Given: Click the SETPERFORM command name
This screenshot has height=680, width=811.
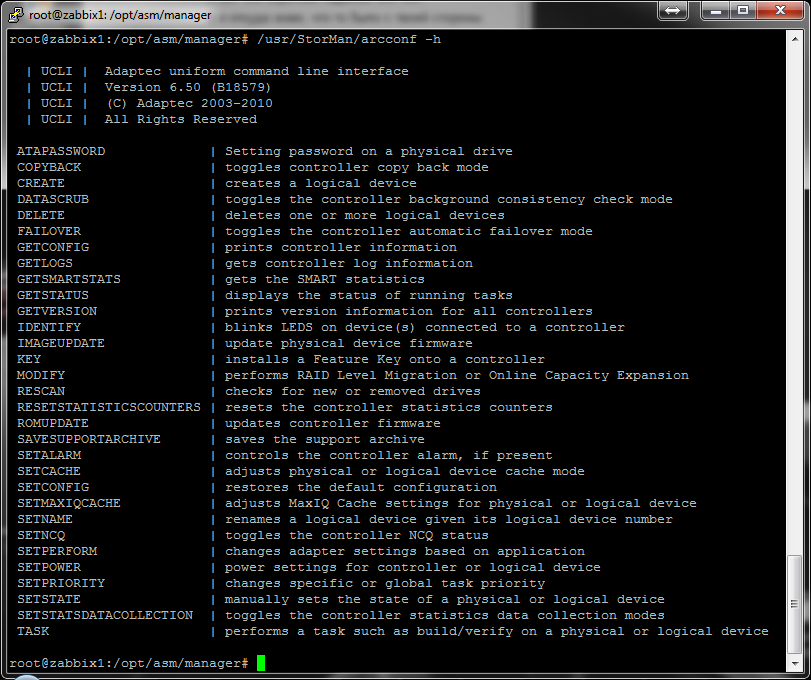Looking at the screenshot, I should pos(57,552).
